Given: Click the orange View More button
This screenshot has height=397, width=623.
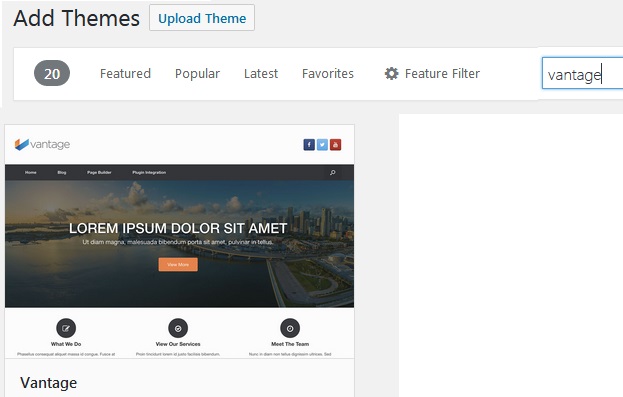Looking at the screenshot, I should [178, 265].
